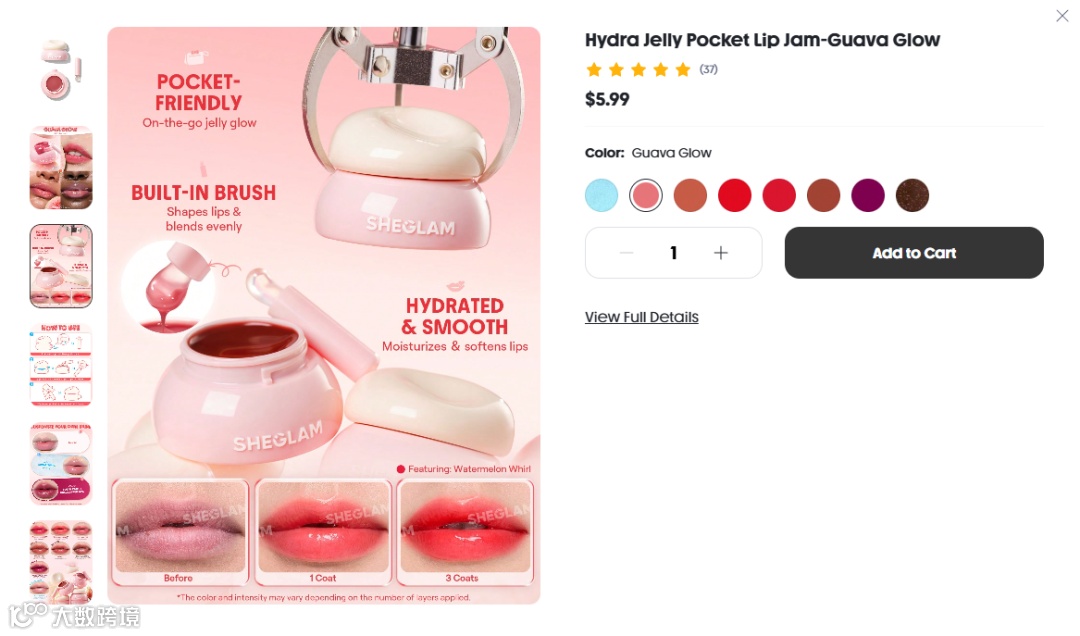The height and width of the screenshot is (636, 1080).
Task: Pick the rust brown color swatch
Action: tap(823, 195)
